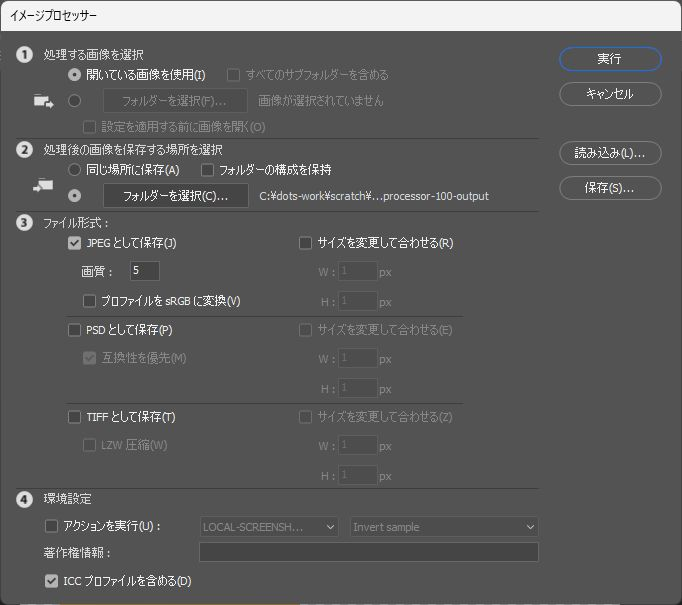Click the 保存(S)... button
The image size is (682, 605).
pos(610,188)
